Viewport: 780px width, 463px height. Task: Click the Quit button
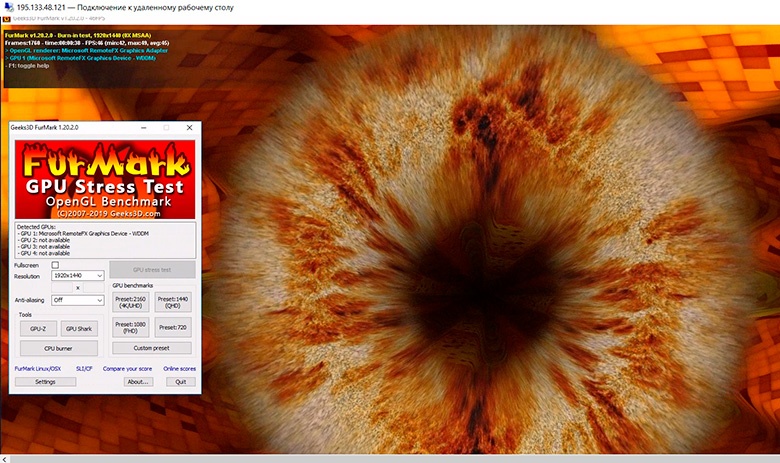coord(181,382)
